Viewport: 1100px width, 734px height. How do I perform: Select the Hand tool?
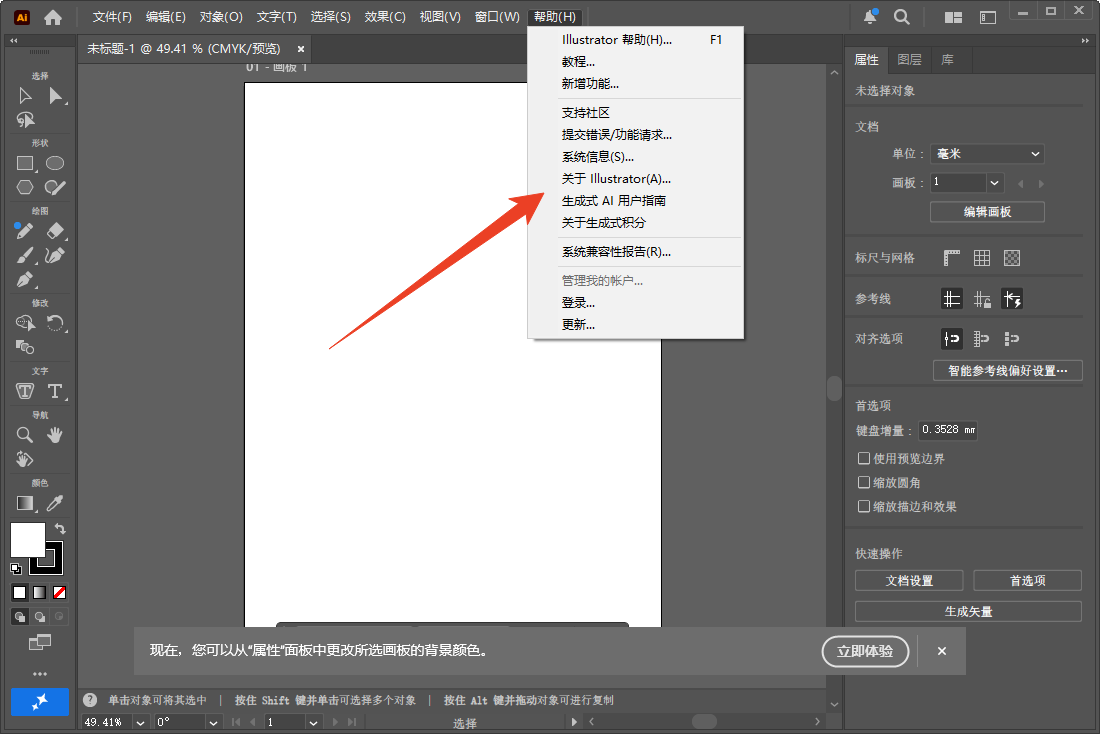click(54, 434)
